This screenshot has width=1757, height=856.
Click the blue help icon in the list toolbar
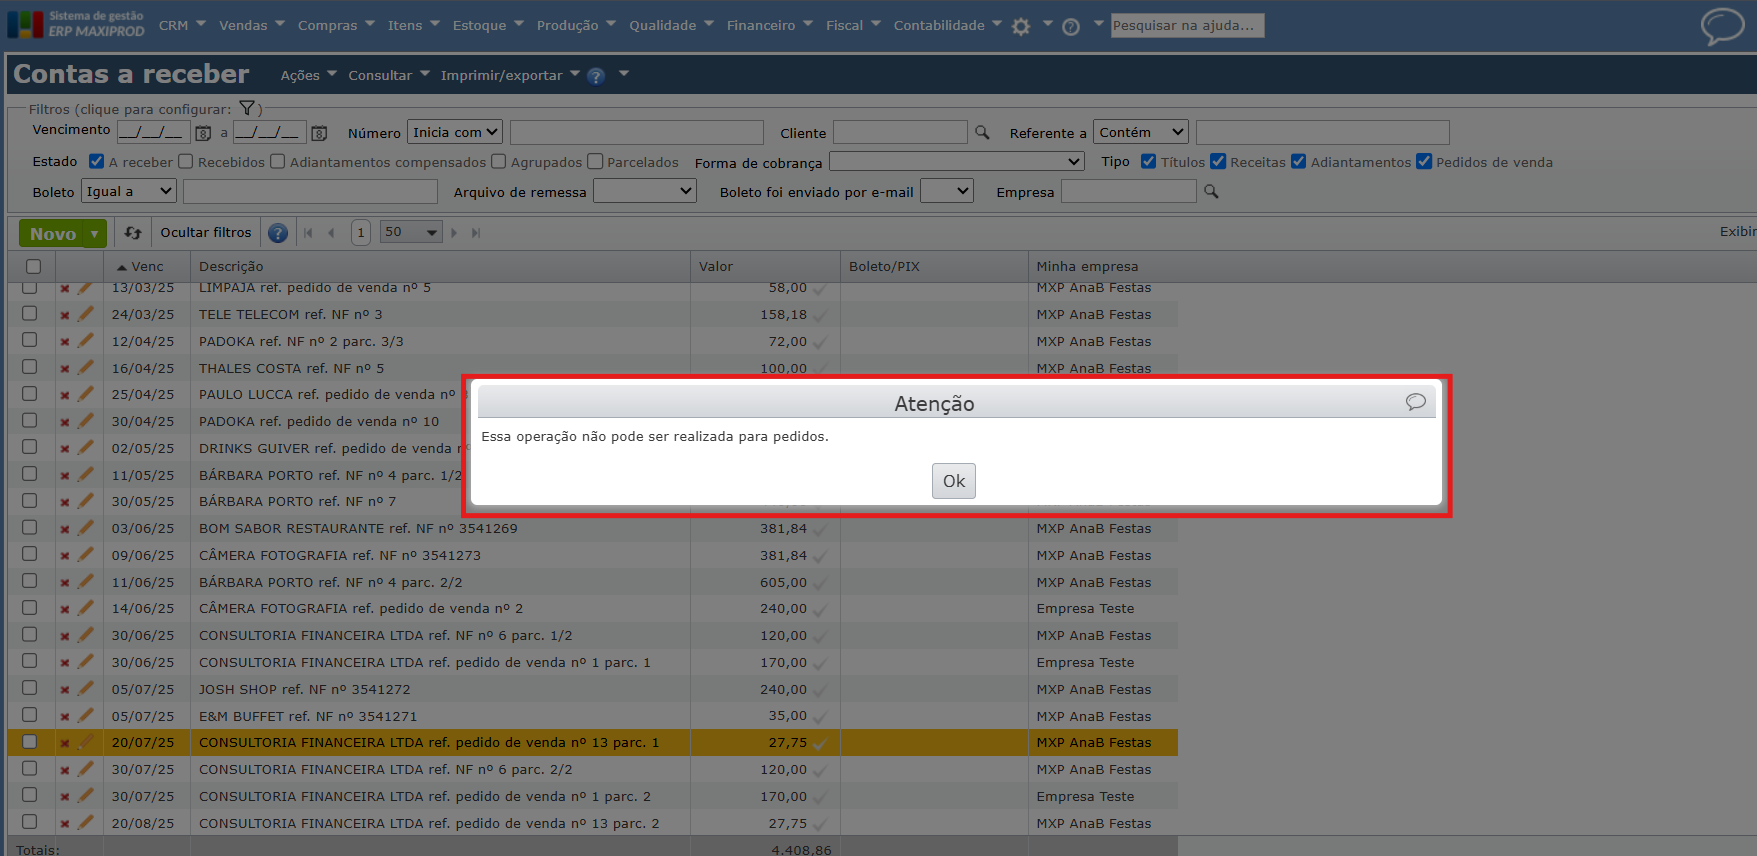pyautogui.click(x=278, y=233)
